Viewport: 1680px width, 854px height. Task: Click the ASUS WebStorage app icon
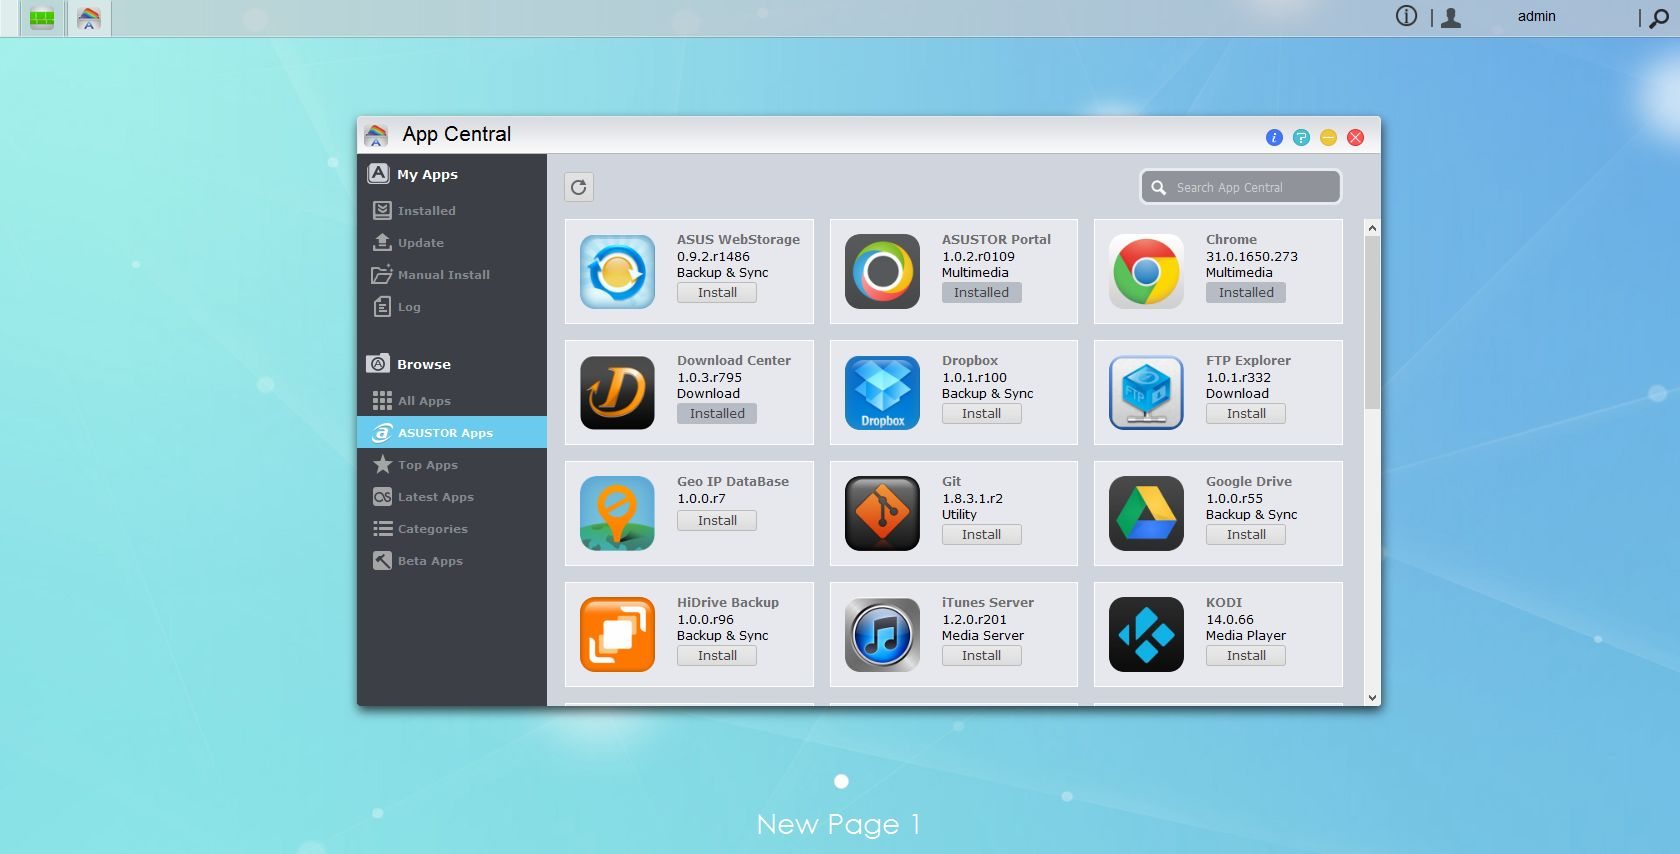(617, 271)
